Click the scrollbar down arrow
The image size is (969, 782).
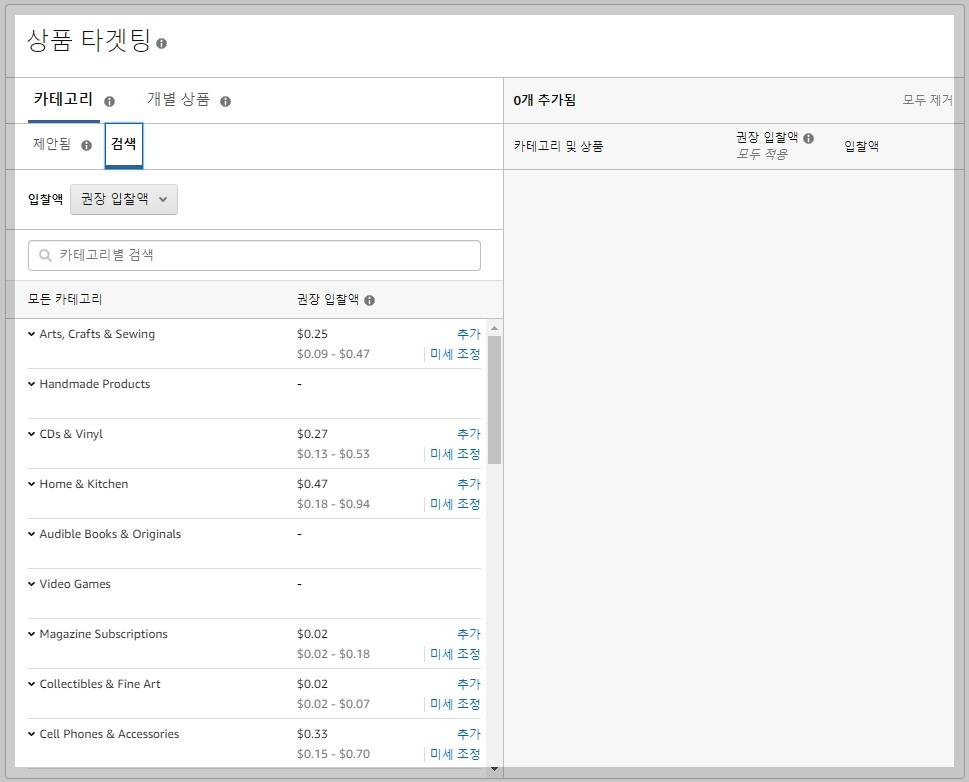[494, 769]
